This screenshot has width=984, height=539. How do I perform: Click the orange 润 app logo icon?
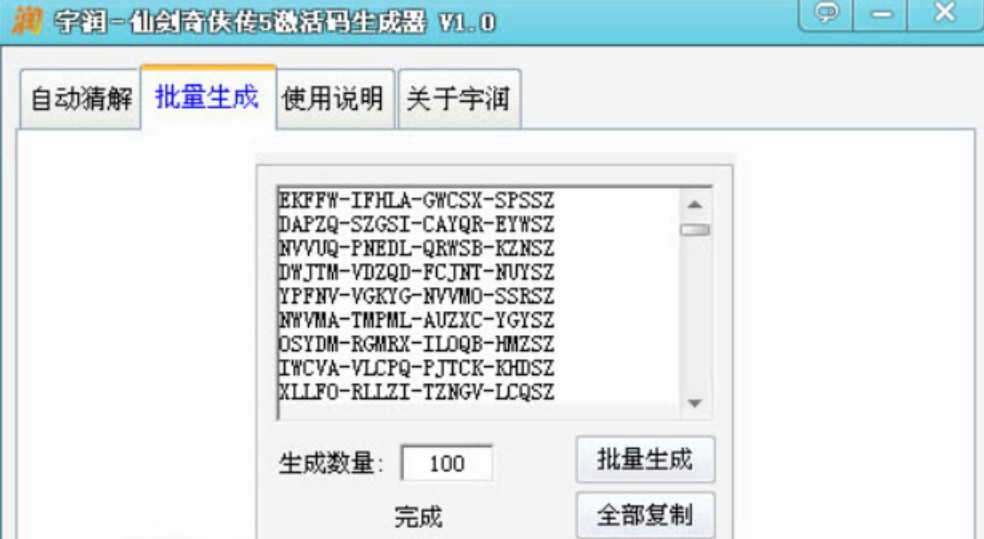point(28,19)
